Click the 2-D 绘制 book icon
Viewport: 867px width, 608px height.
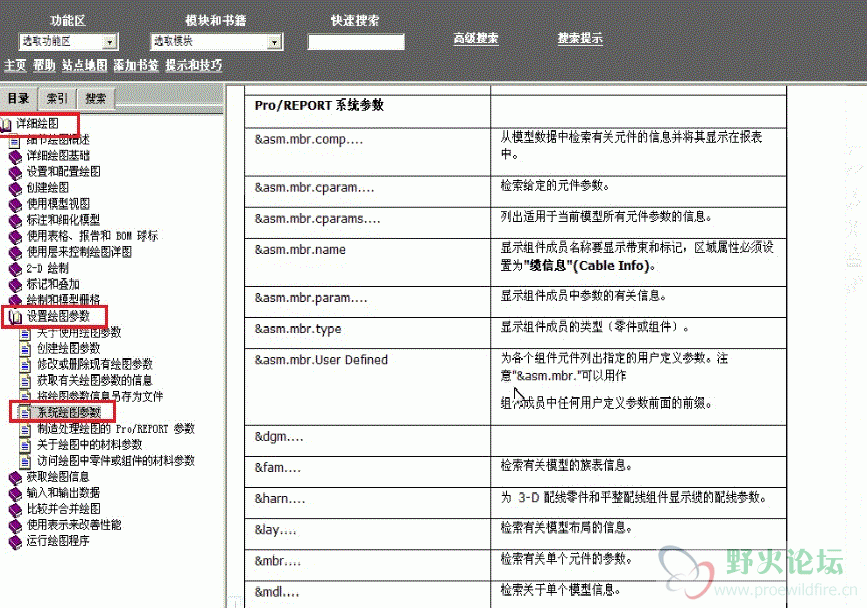click(x=15, y=269)
